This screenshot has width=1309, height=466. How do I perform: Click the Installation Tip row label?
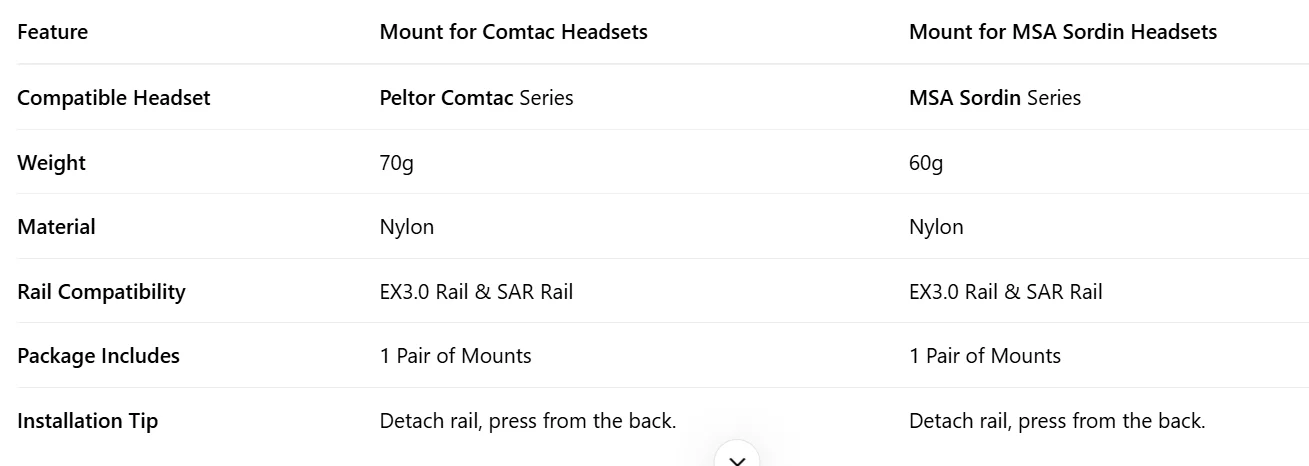[88, 421]
